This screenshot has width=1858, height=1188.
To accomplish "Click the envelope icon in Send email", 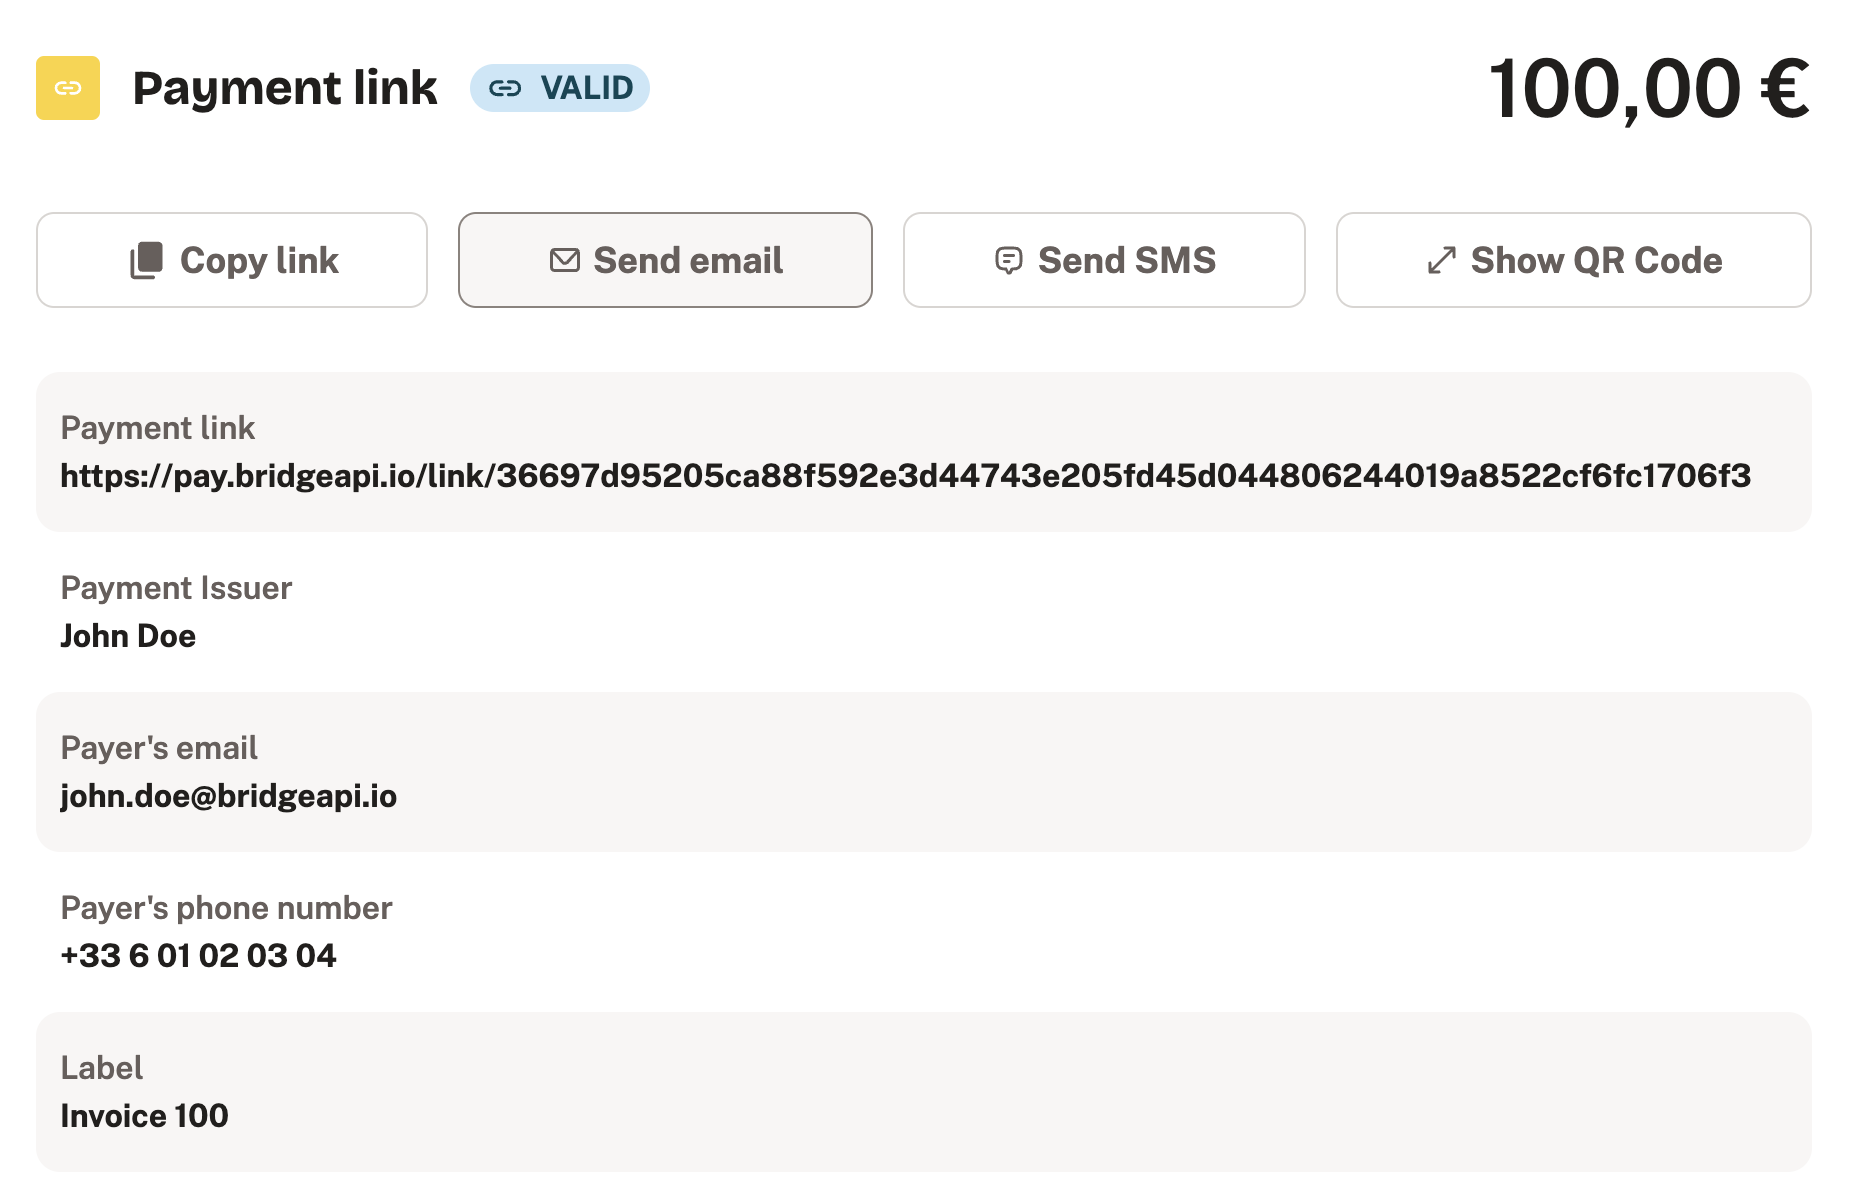I will coord(565,260).
